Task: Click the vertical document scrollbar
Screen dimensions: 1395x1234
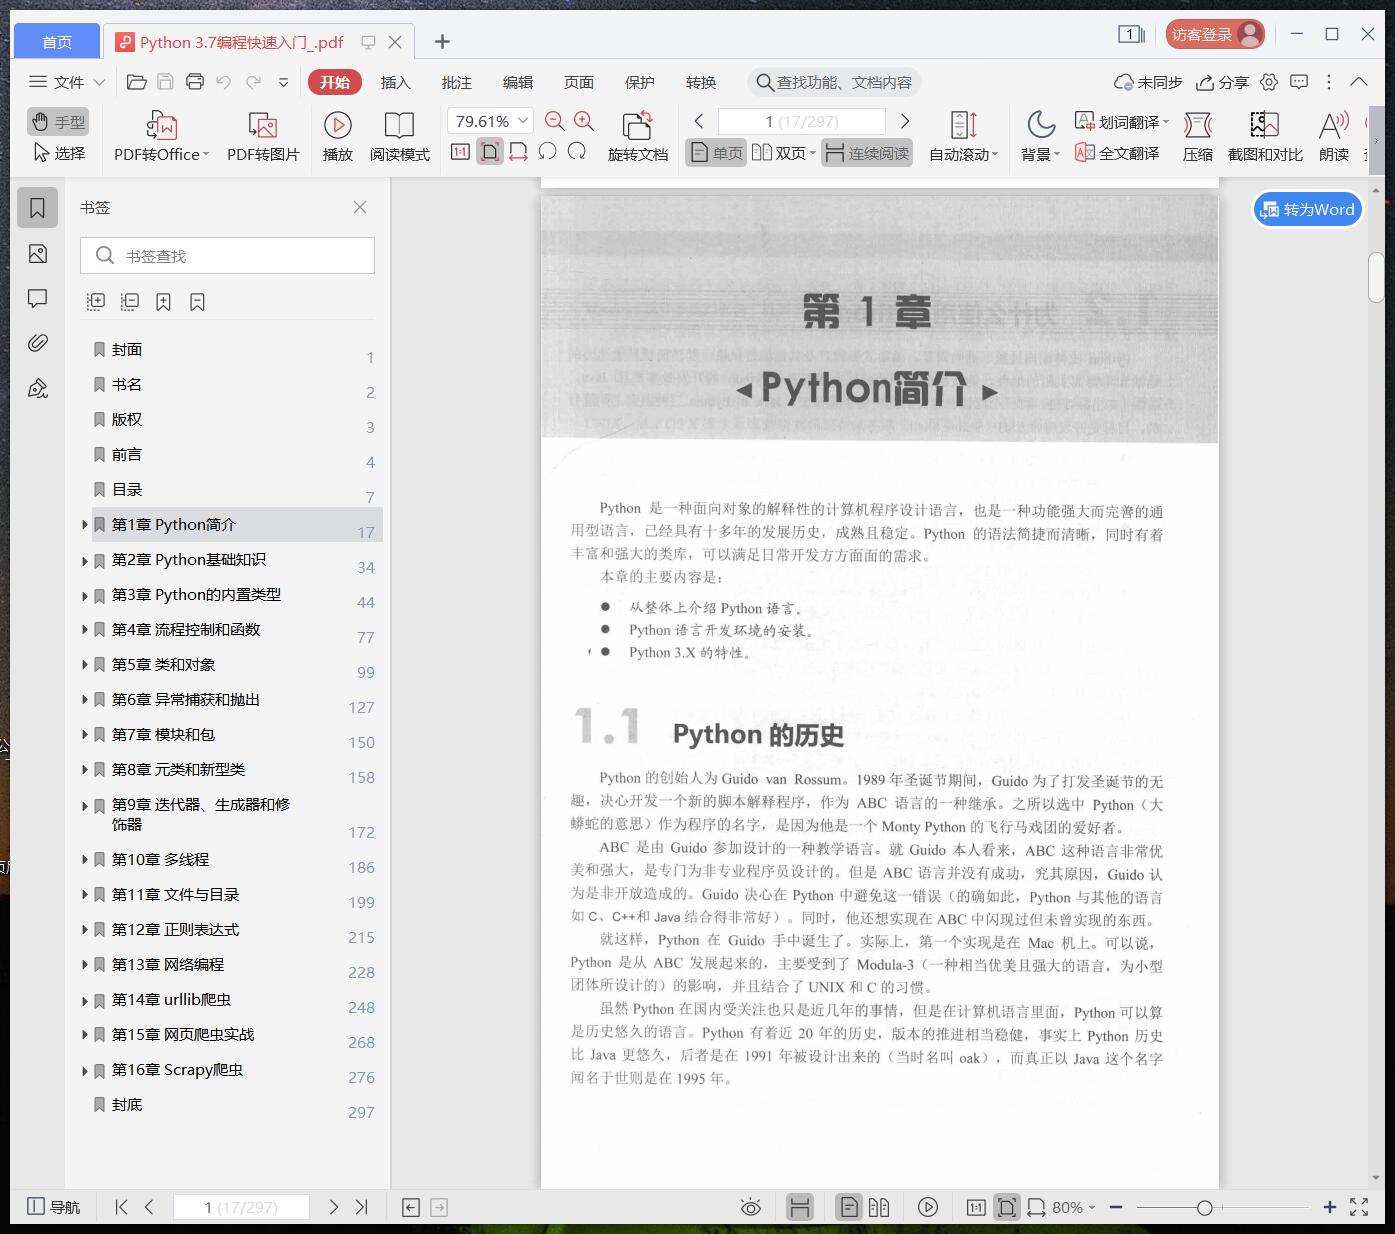Action: [1376, 278]
